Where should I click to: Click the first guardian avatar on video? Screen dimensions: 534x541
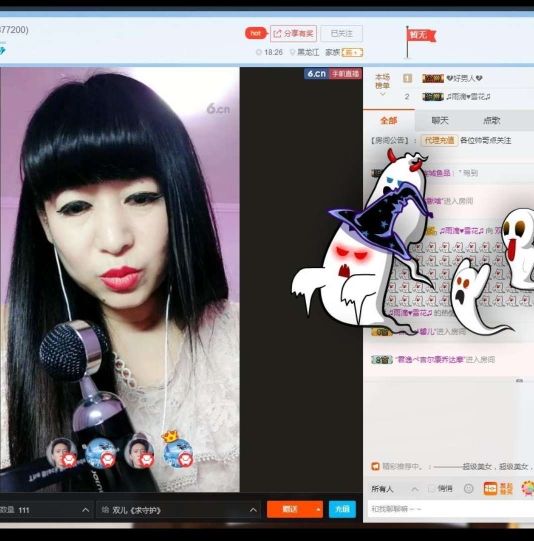62,452
